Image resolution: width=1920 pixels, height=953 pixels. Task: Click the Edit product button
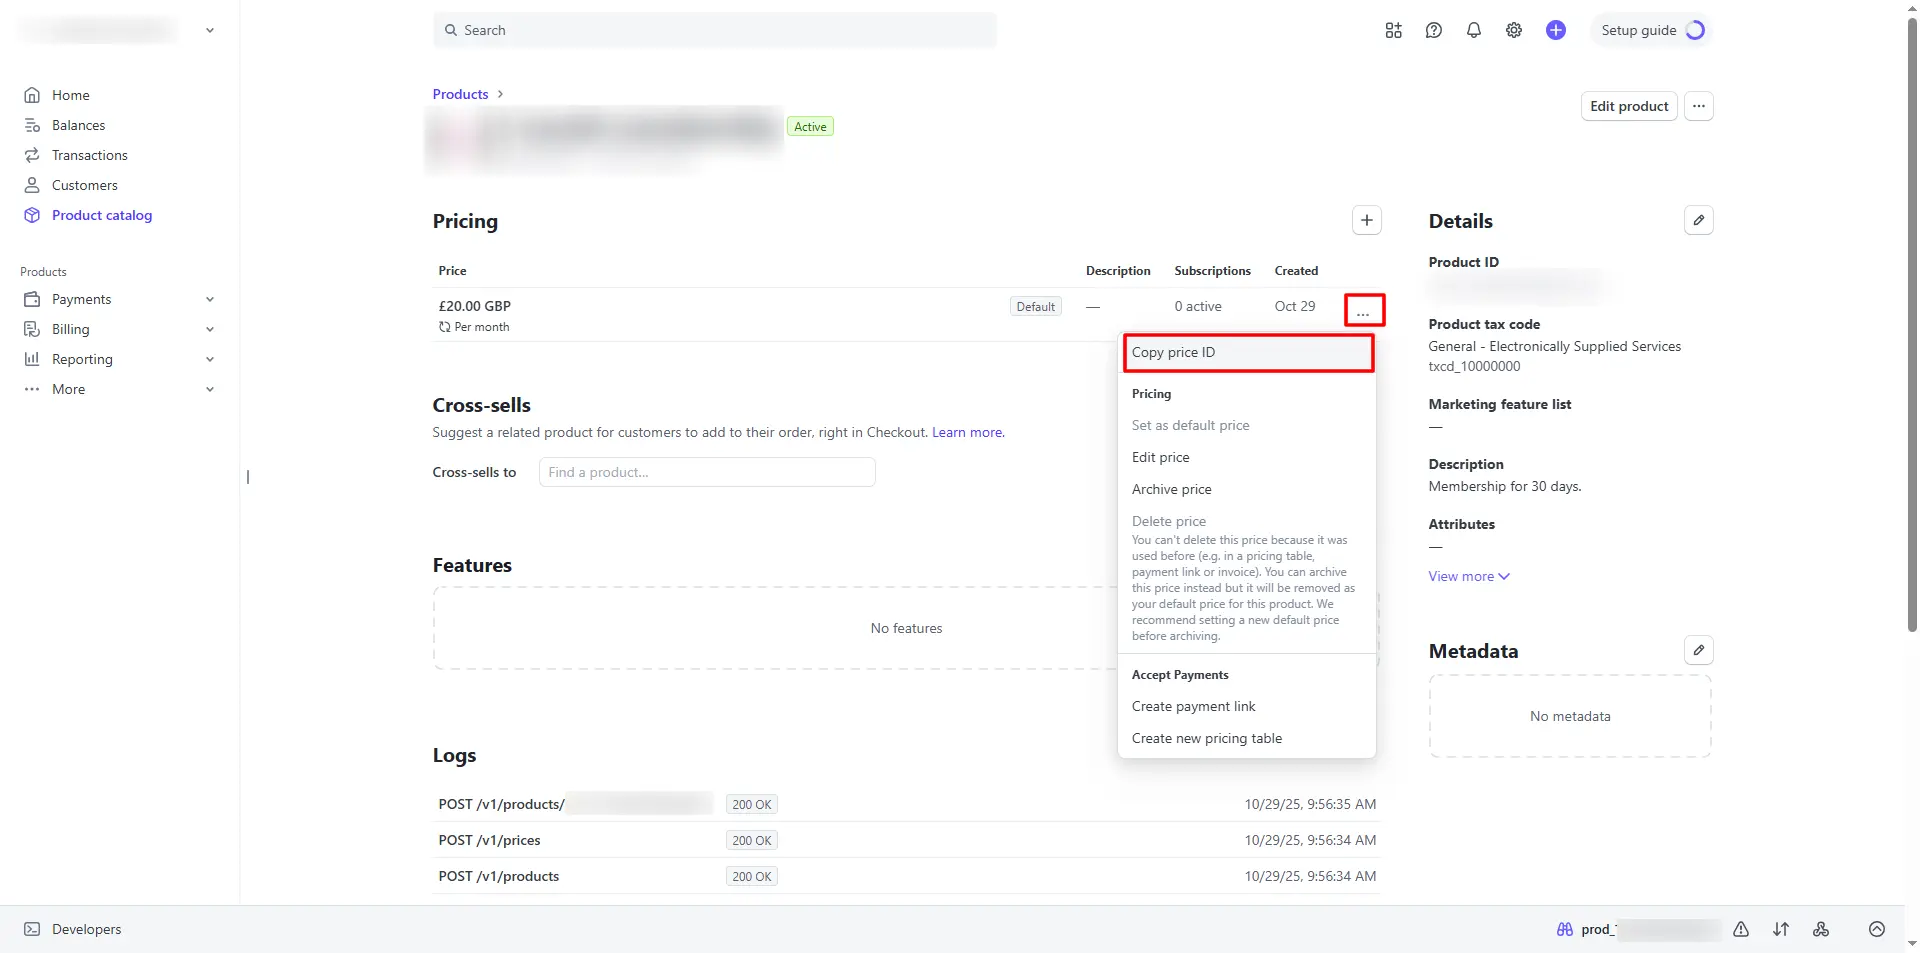(1628, 106)
